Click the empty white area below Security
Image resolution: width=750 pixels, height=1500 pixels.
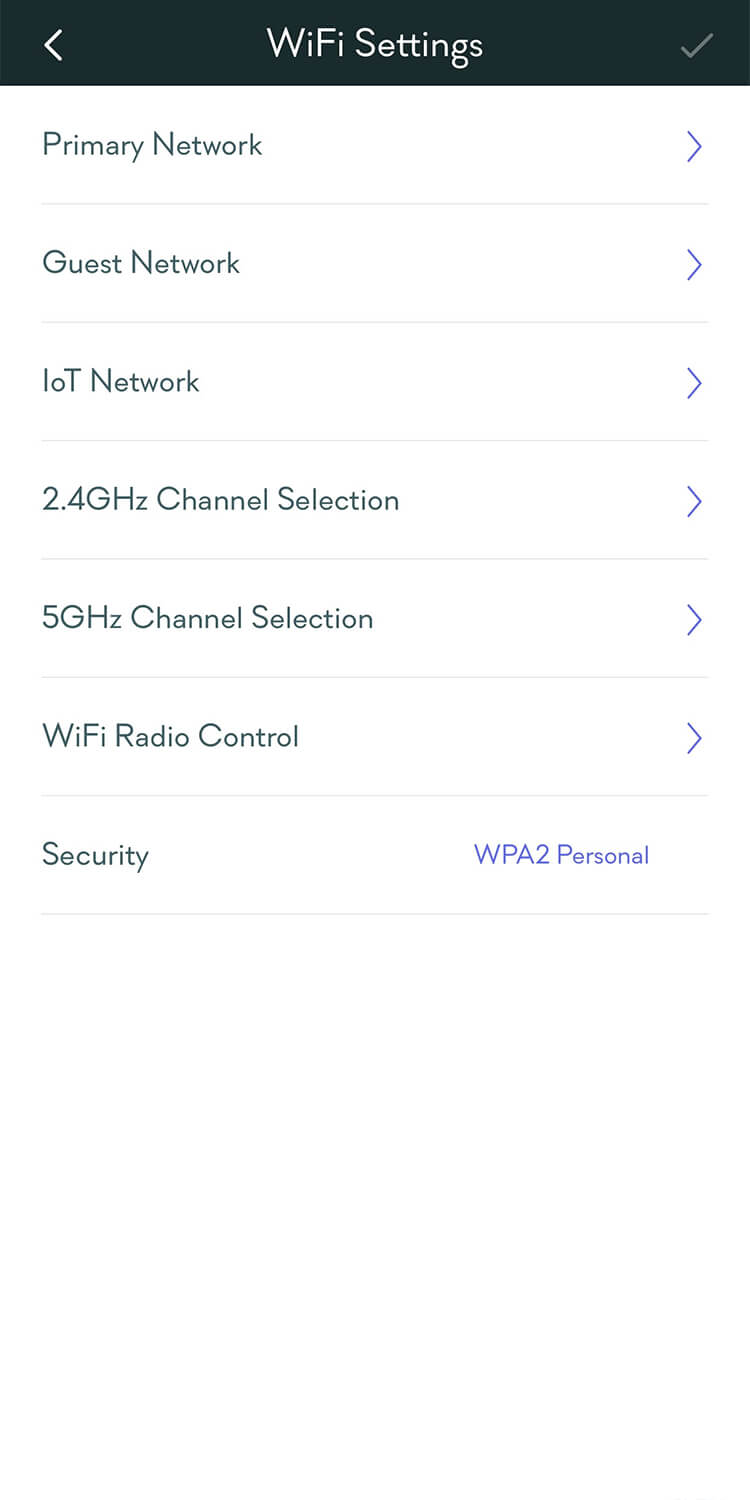(x=375, y=1150)
